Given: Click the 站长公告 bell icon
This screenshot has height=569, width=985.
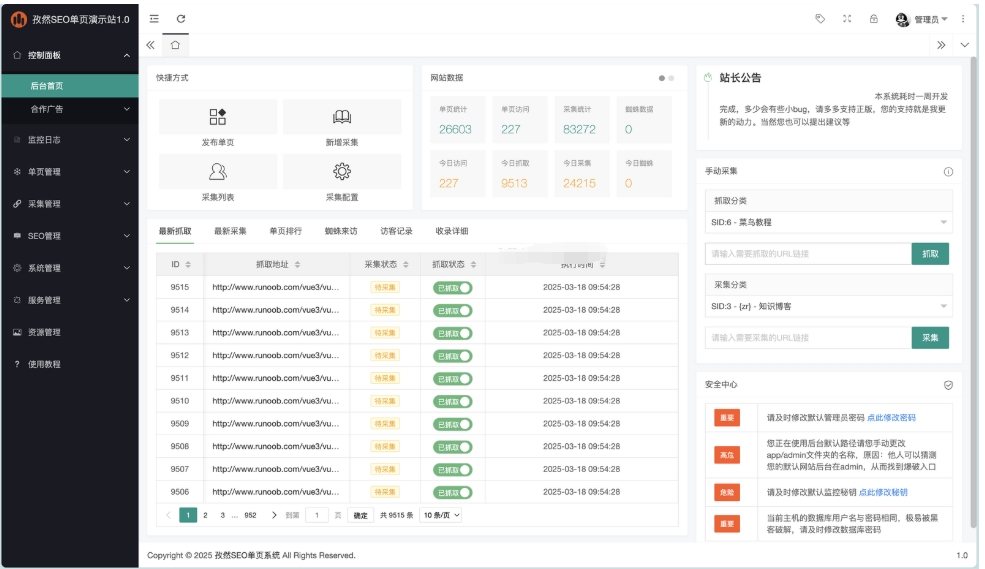Looking at the screenshot, I should click(708, 77).
